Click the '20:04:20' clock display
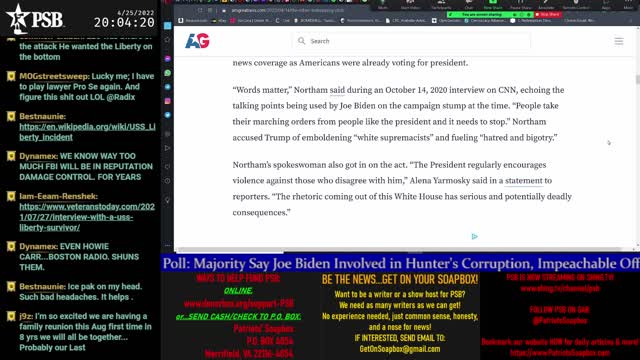Image resolution: width=640 pixels, height=360 pixels. tap(124, 22)
